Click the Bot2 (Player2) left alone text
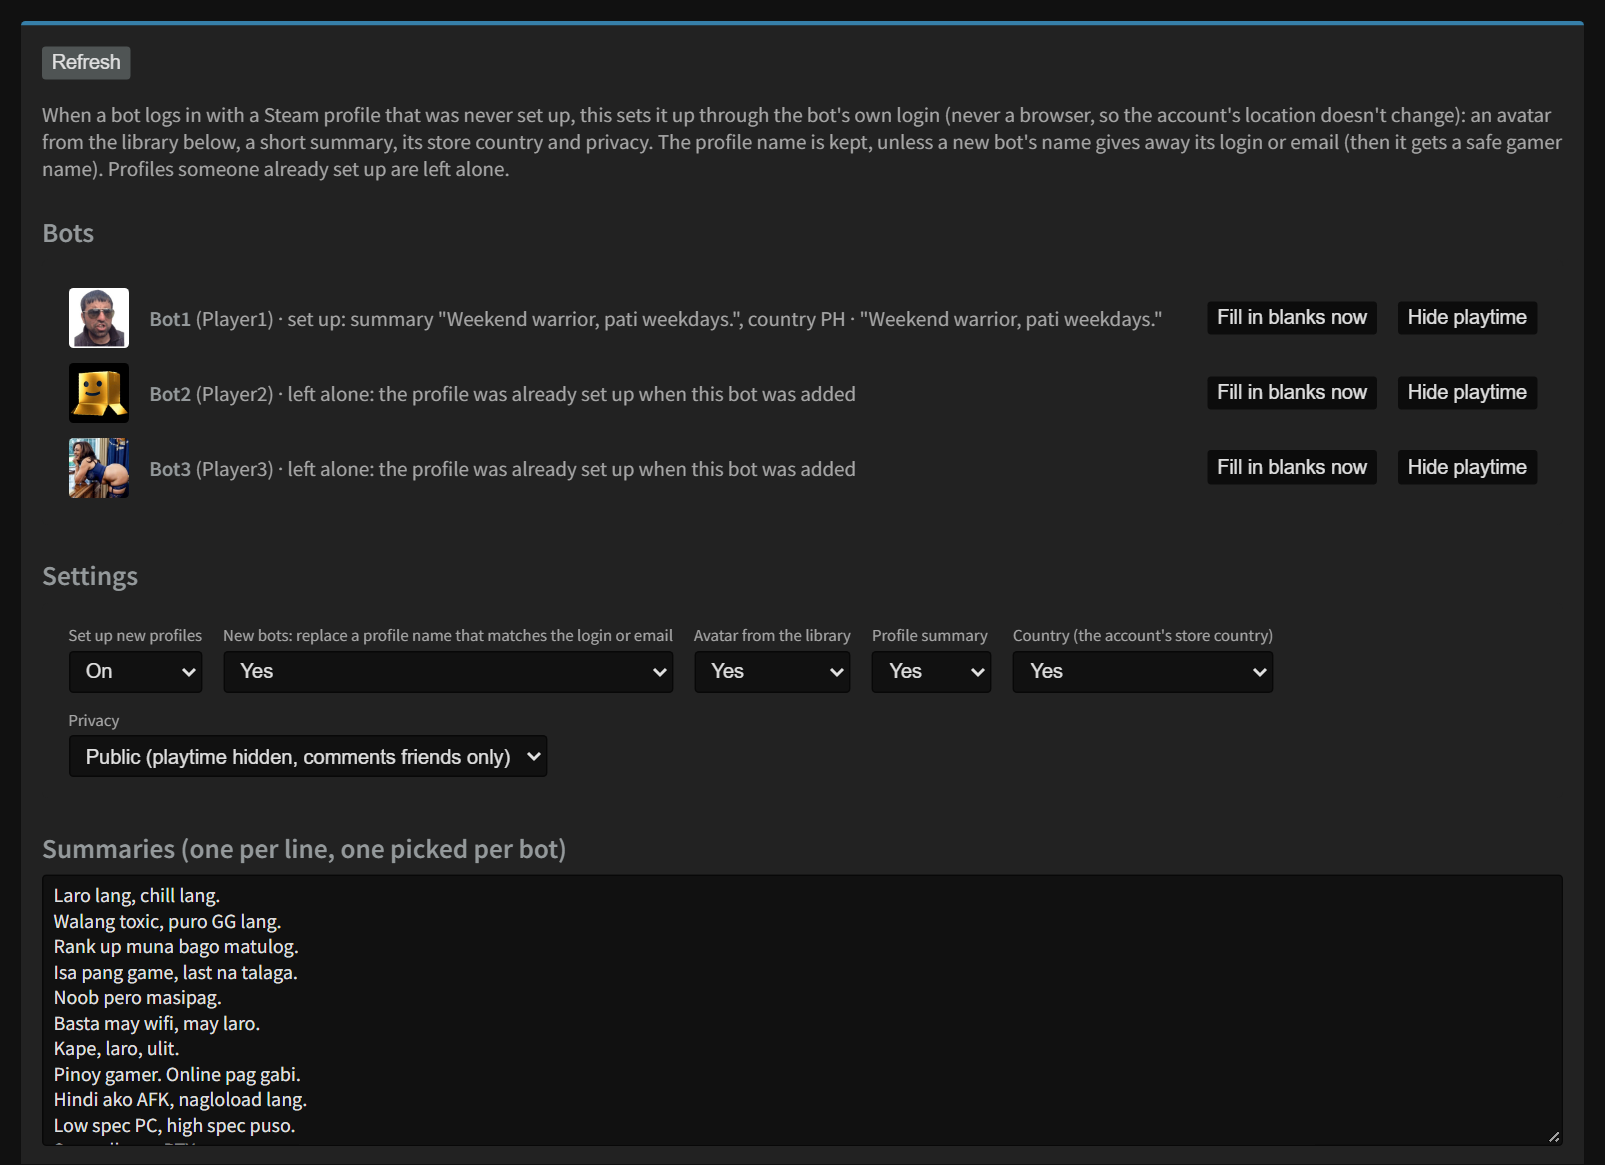The image size is (1605, 1165). 502,394
